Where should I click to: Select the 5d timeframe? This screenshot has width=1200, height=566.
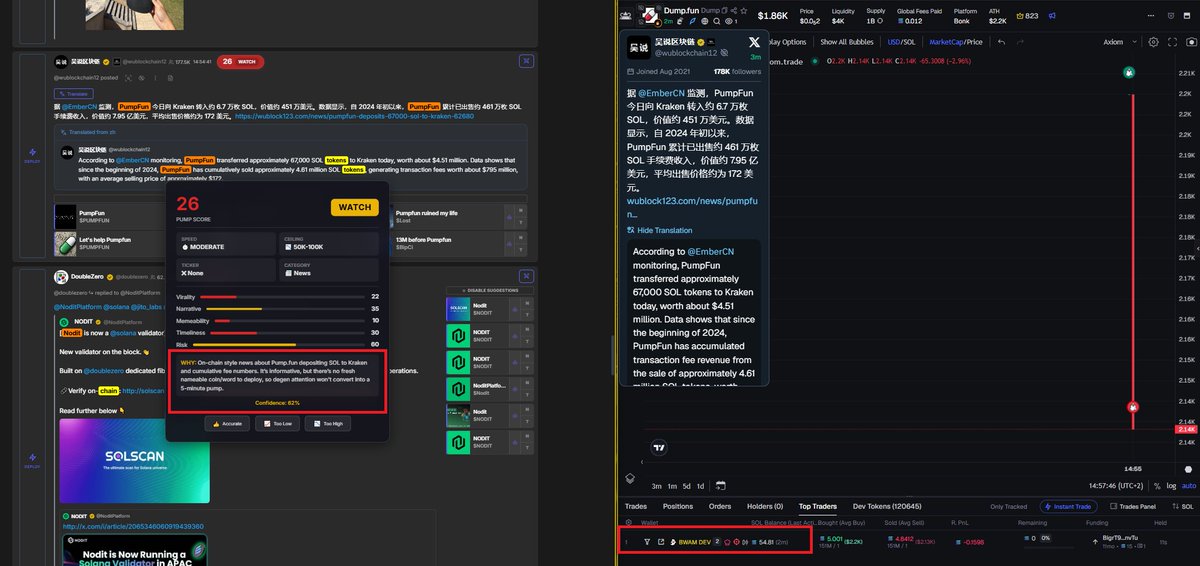pos(686,486)
